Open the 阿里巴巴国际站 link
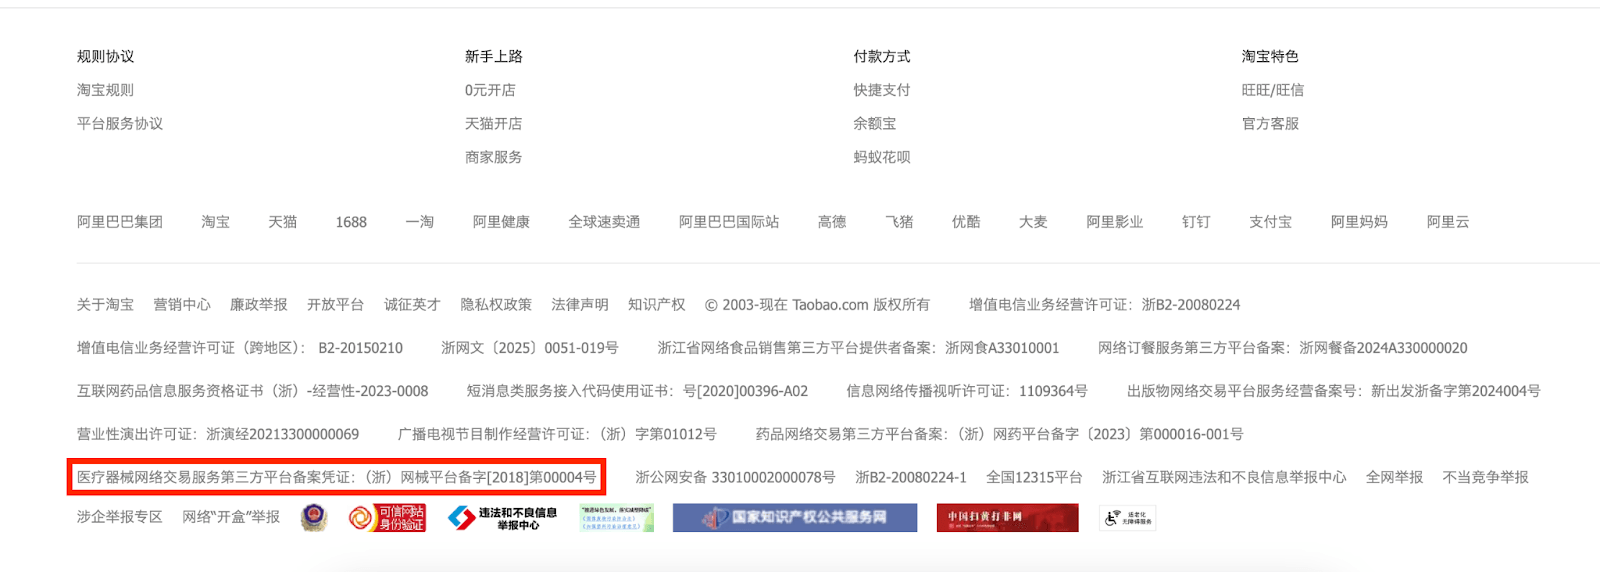 click(x=729, y=222)
